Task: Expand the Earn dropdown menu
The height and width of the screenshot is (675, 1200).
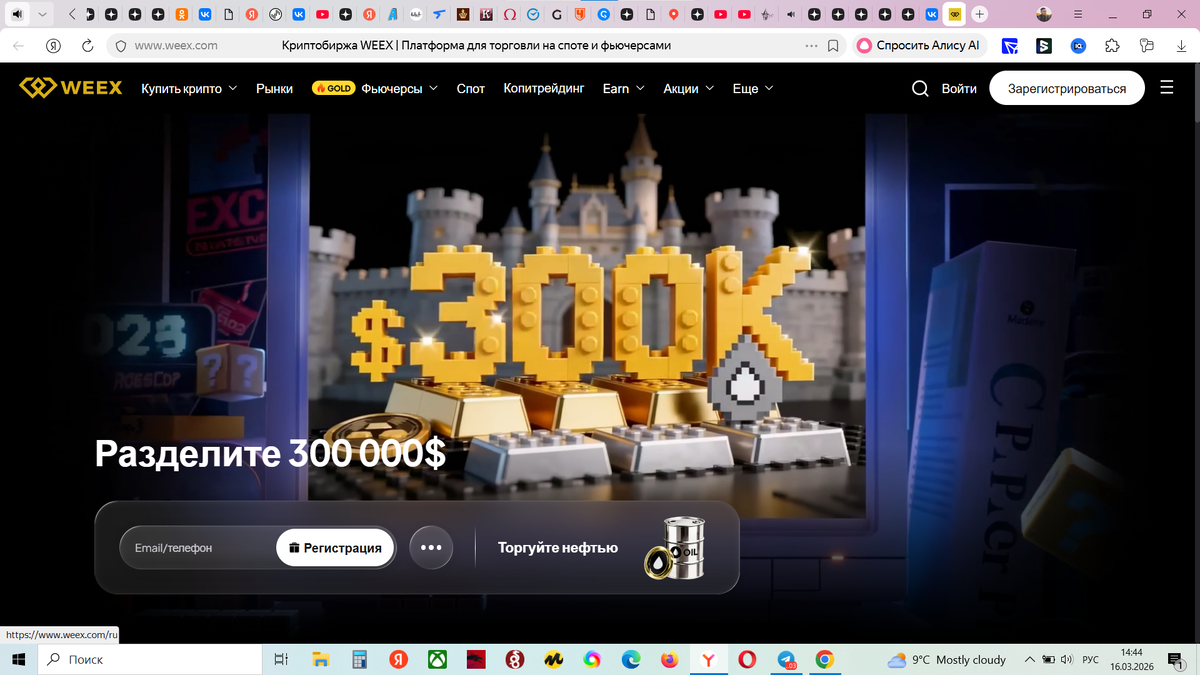Action: [624, 88]
